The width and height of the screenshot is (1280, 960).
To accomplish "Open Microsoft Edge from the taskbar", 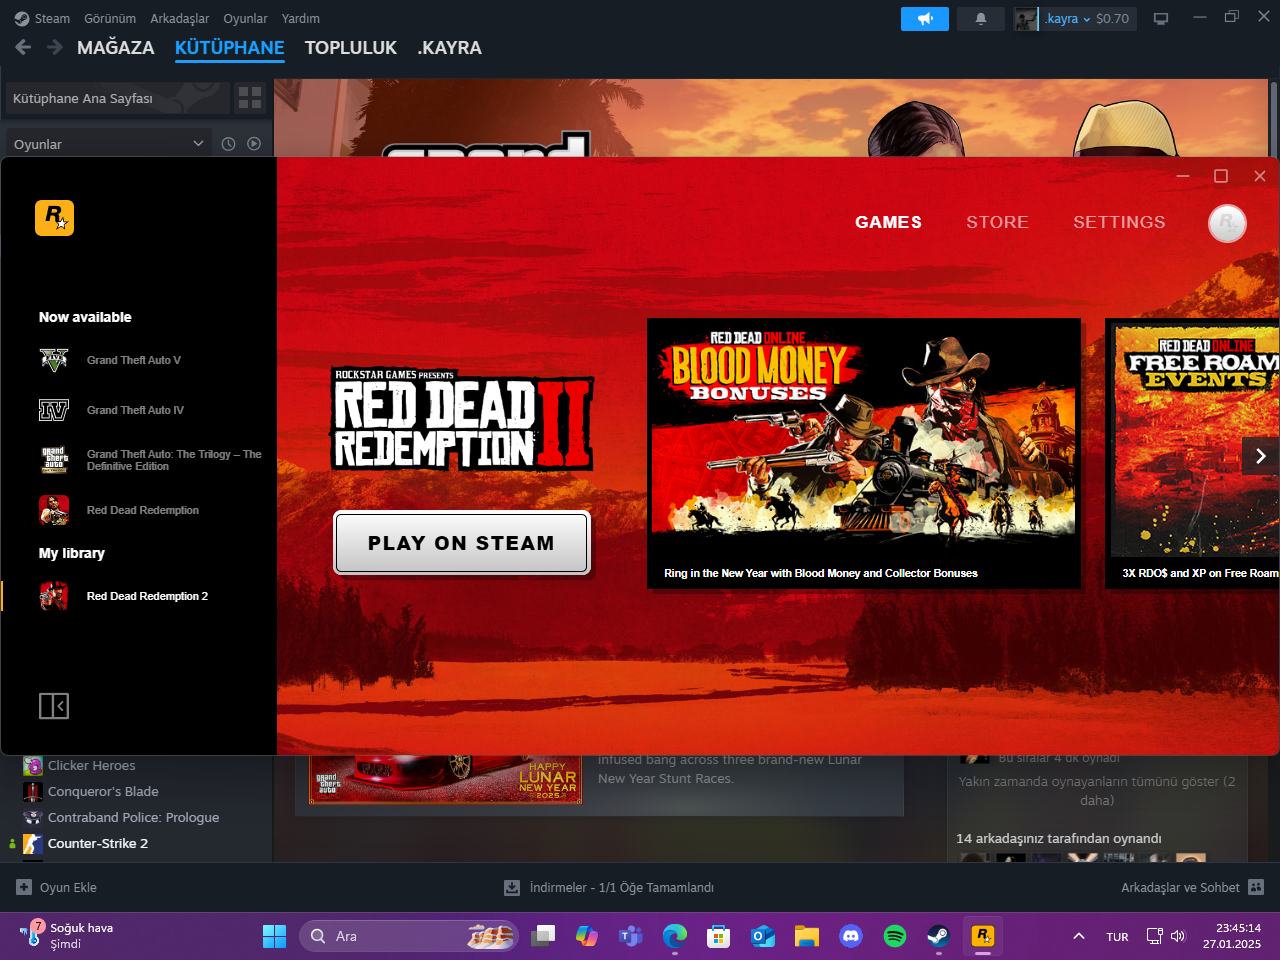I will tap(675, 936).
